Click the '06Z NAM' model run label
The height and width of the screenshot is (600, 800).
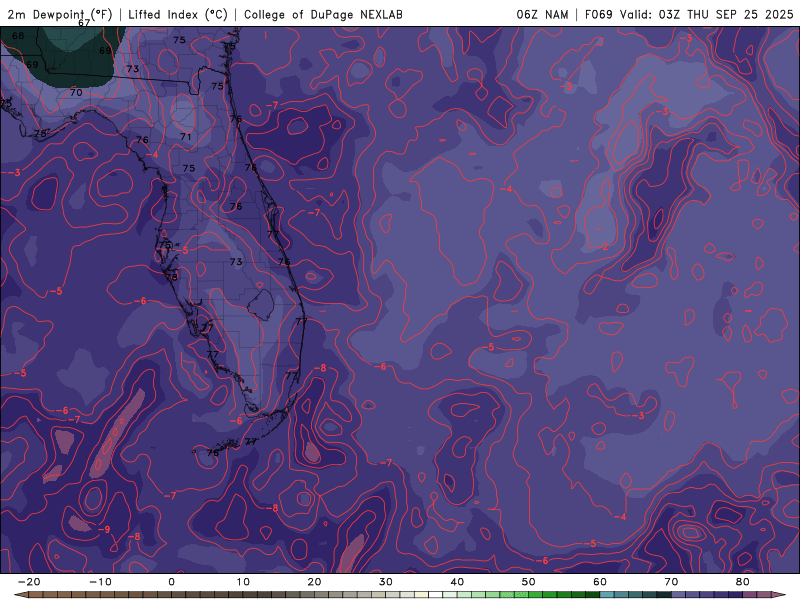click(542, 14)
